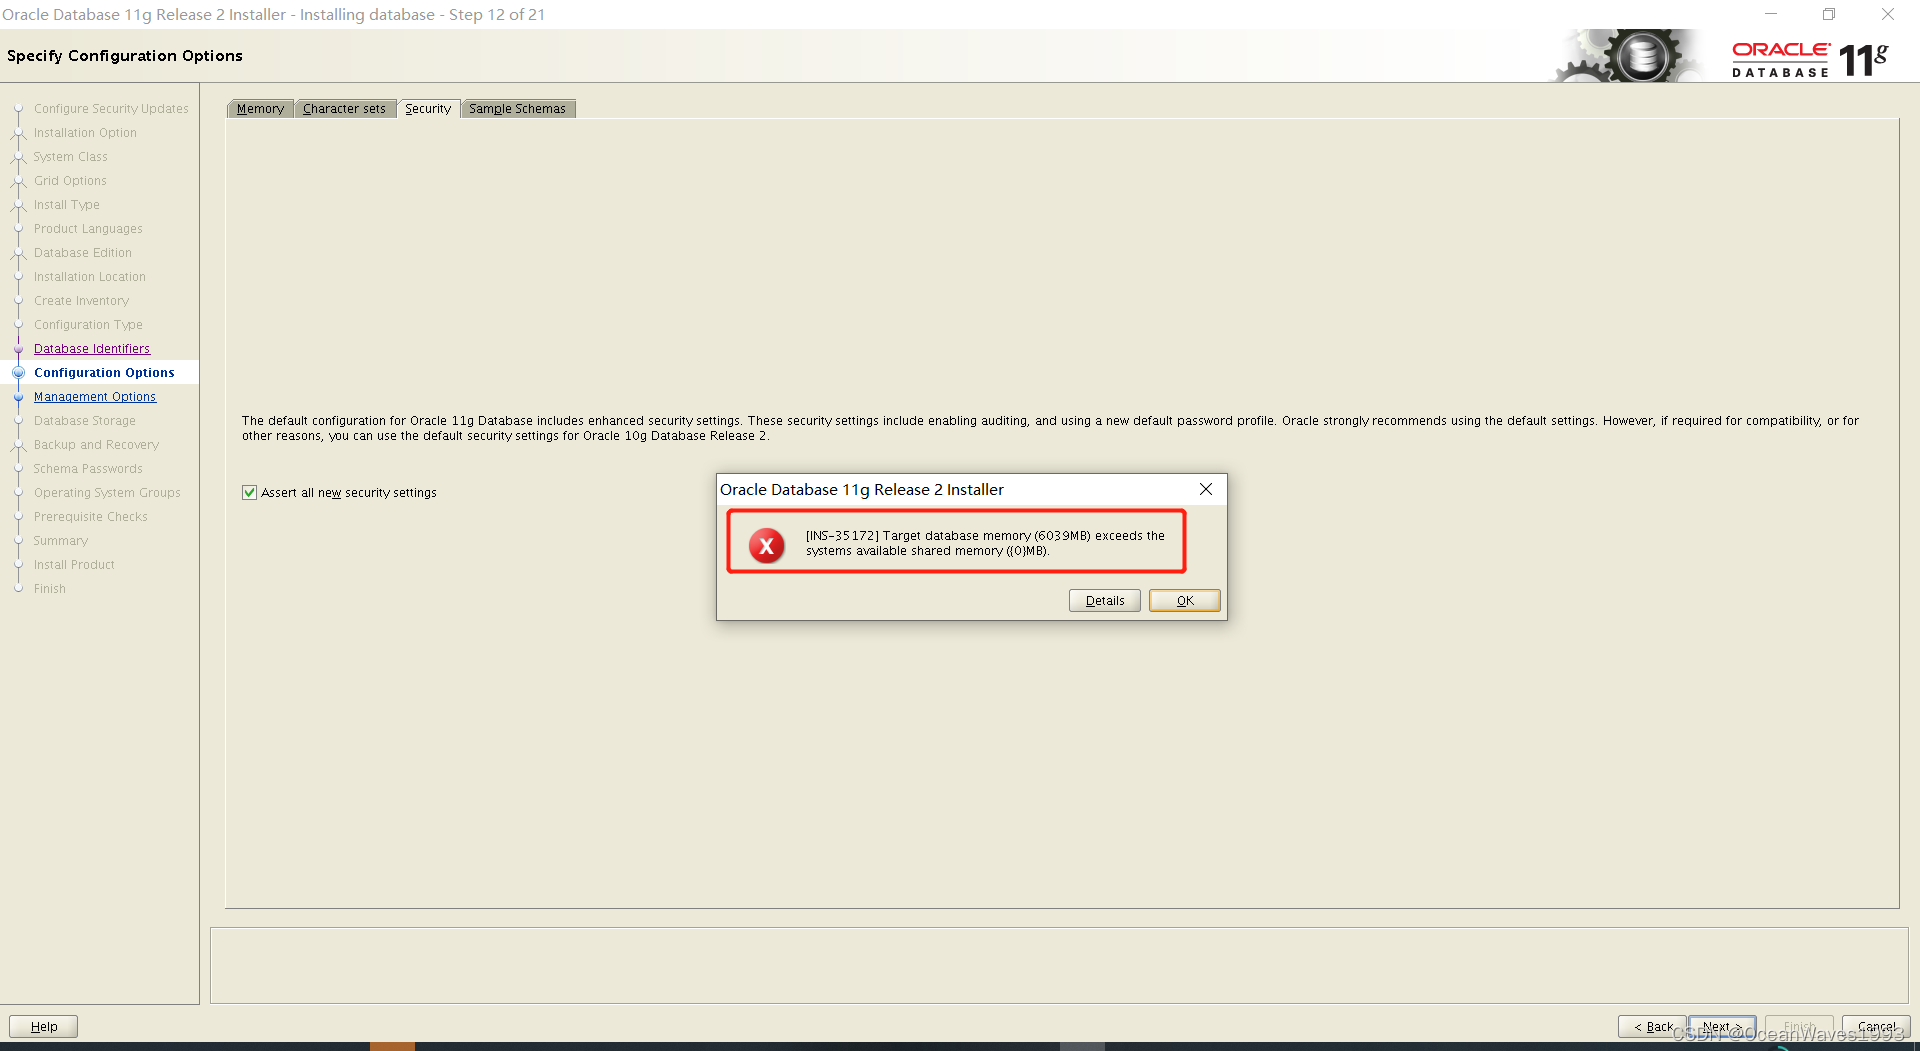The height and width of the screenshot is (1051, 1920).
Task: Close the main installer window
Action: [x=1888, y=14]
